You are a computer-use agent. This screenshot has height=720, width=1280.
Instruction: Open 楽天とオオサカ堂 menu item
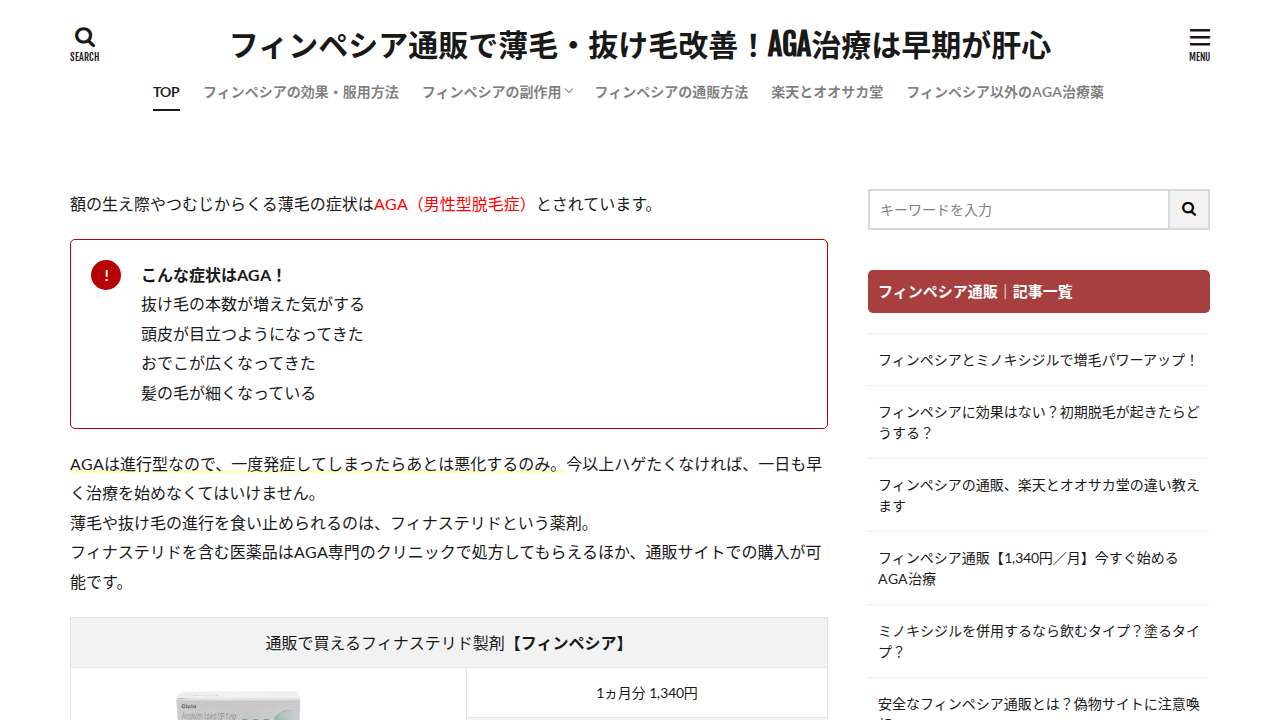point(827,92)
